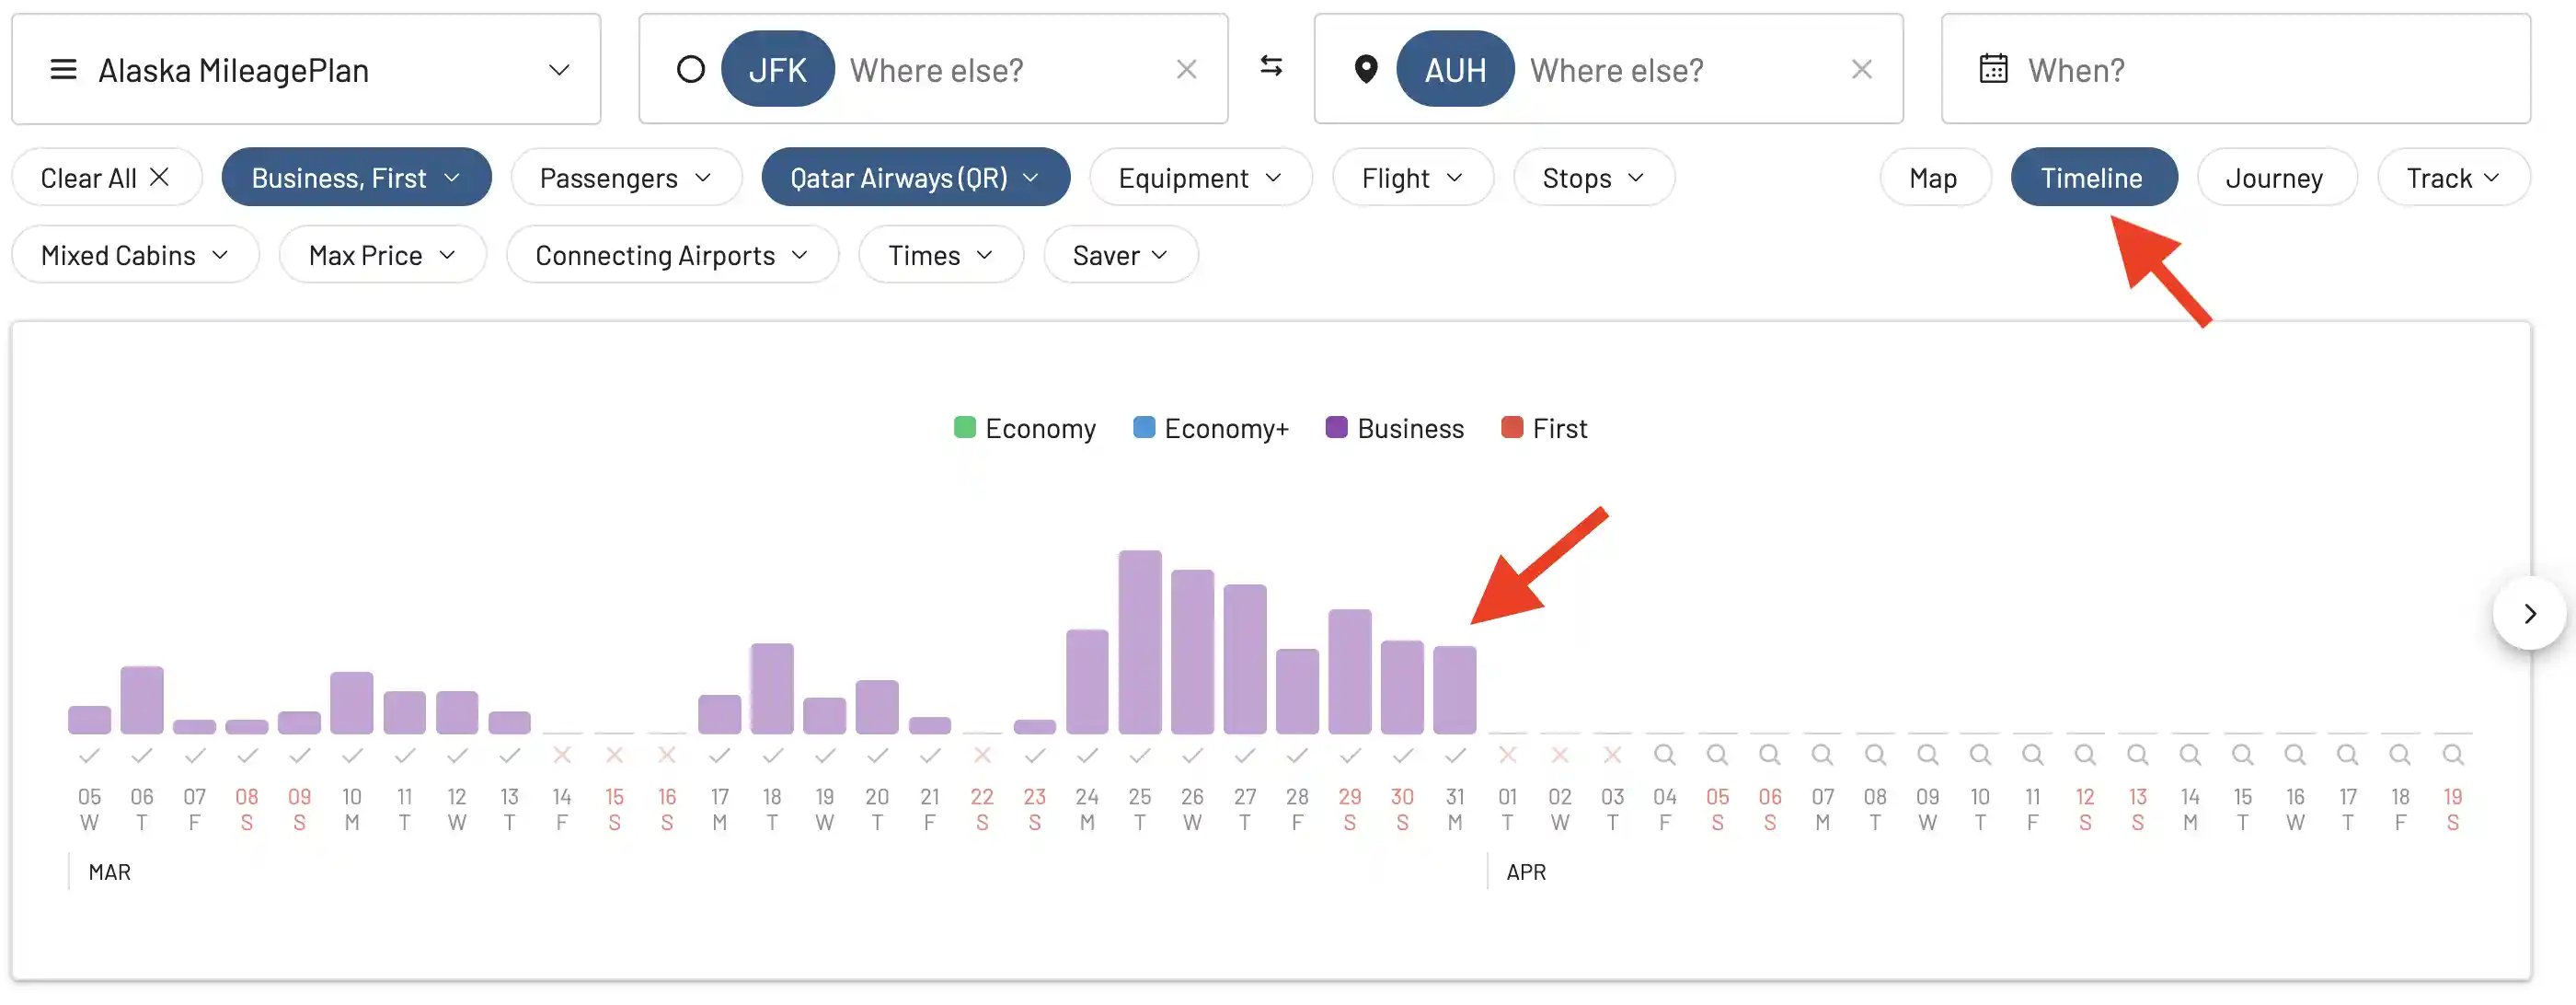The height and width of the screenshot is (1005, 2576).
Task: Select the availability bar for March 31
Action: click(x=1455, y=691)
